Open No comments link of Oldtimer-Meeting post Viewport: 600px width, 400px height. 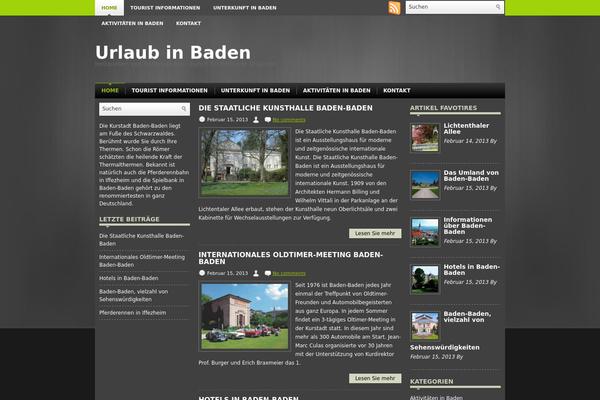pos(289,273)
